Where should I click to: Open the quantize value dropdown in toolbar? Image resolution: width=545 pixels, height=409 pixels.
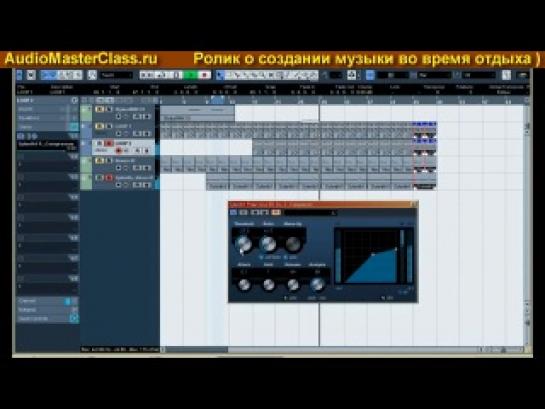479,75
